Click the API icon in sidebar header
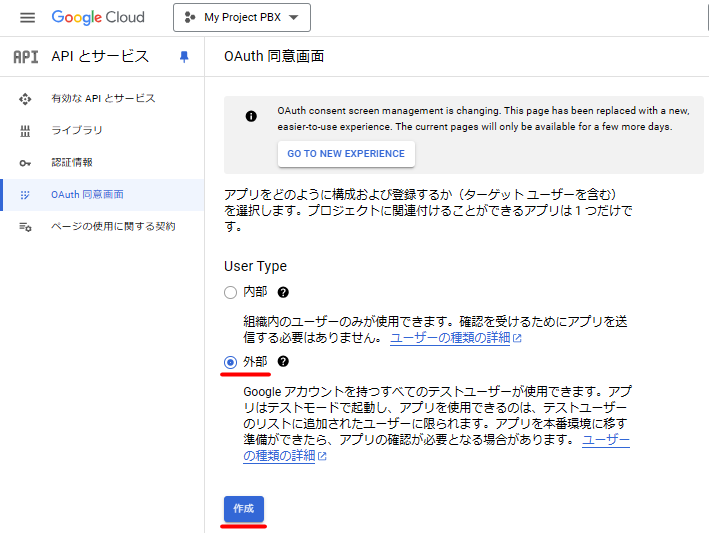 (x=26, y=57)
